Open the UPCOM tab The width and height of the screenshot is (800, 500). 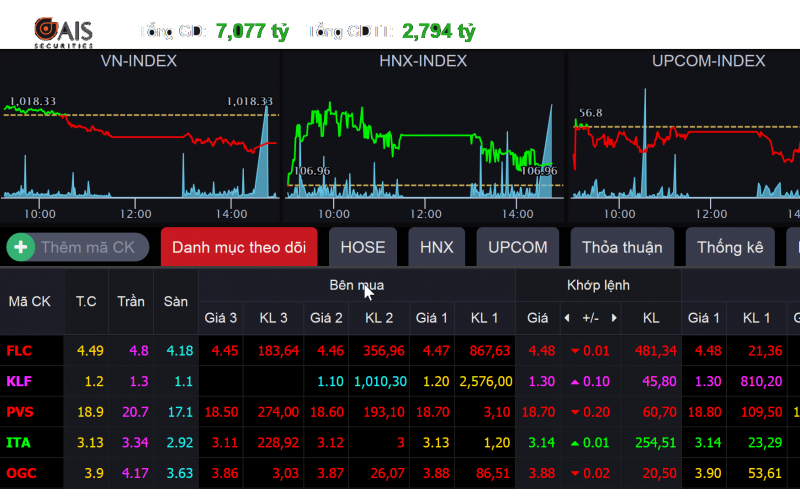pyautogui.click(x=517, y=247)
